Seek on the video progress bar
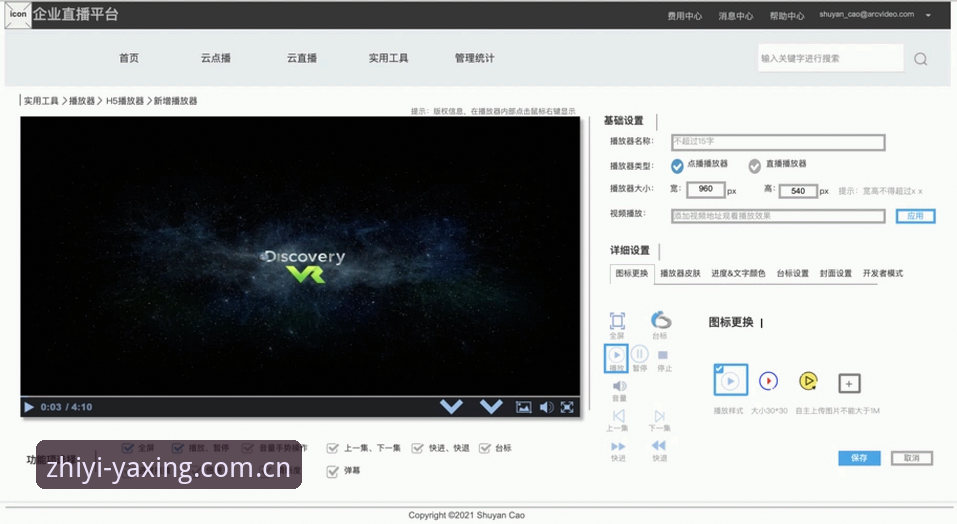957x524 pixels. (300, 397)
